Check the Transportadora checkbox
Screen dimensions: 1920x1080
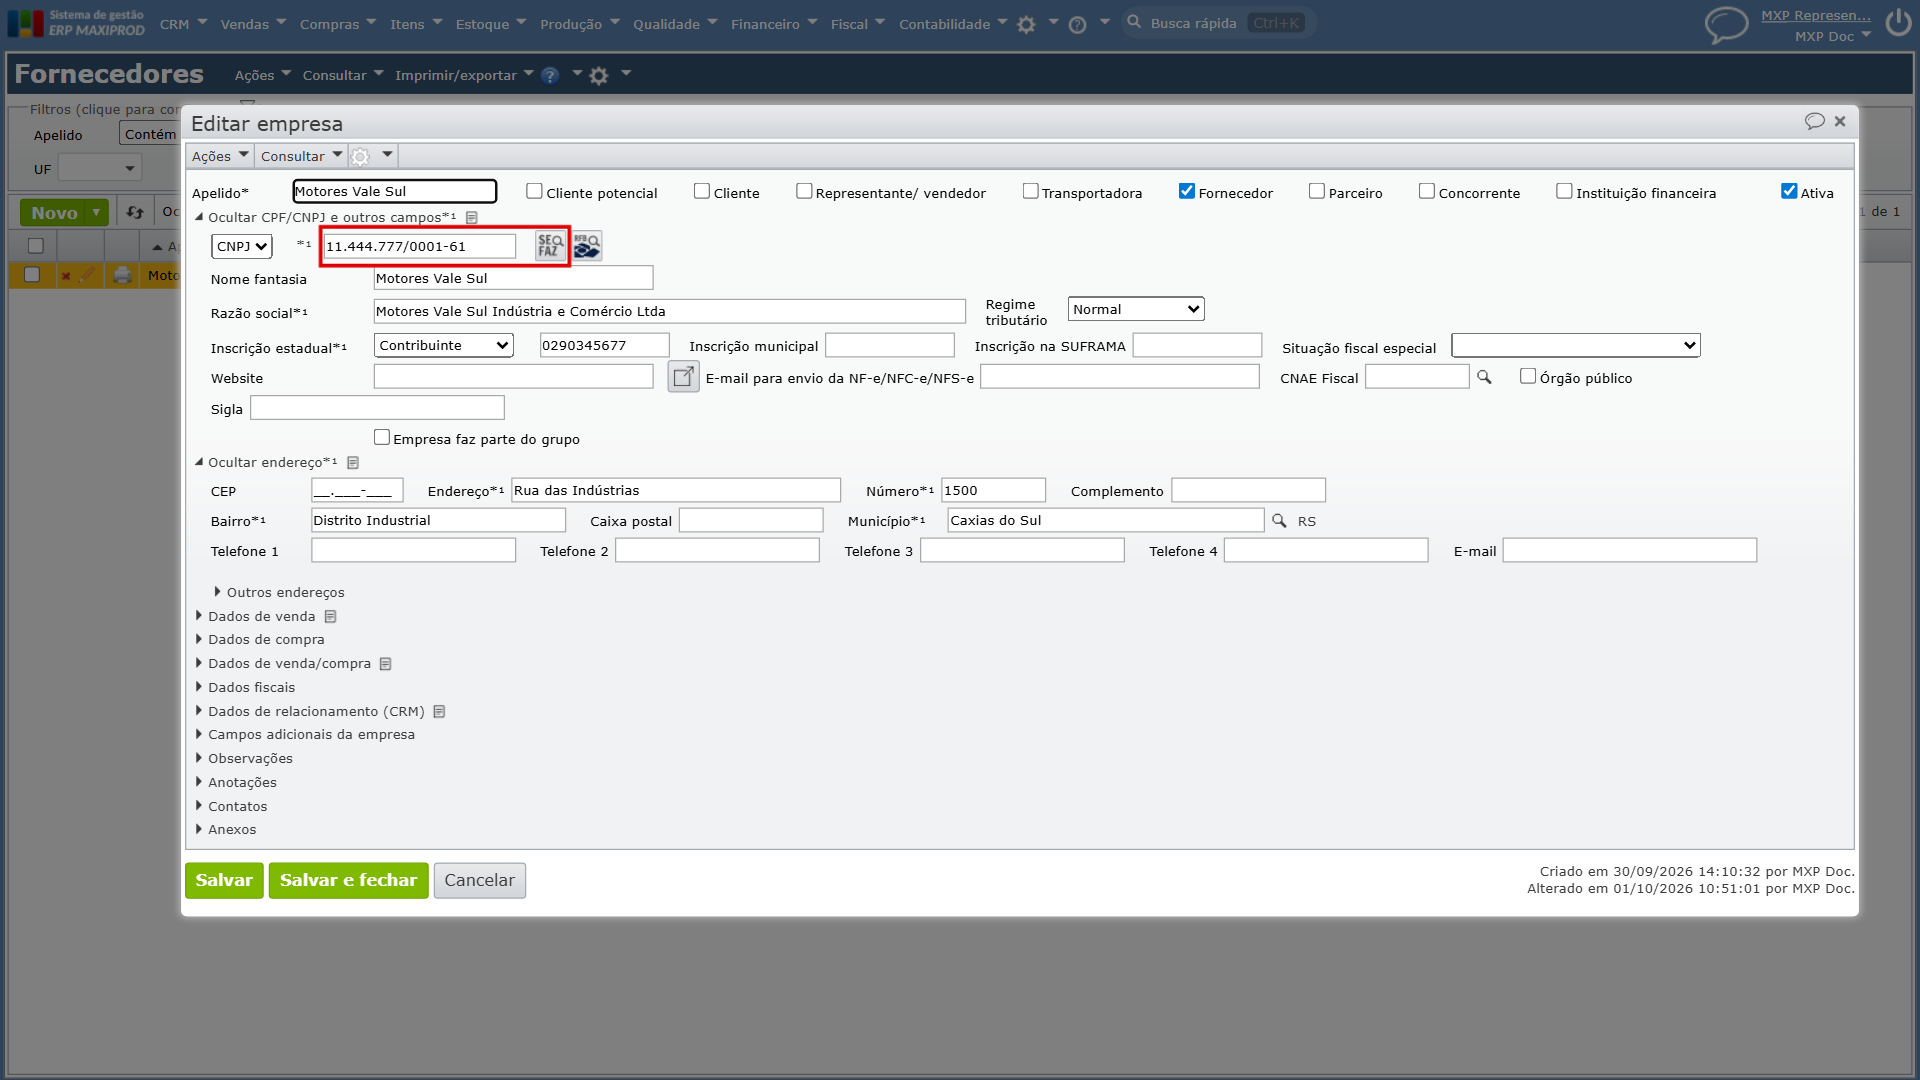[x=1030, y=191]
